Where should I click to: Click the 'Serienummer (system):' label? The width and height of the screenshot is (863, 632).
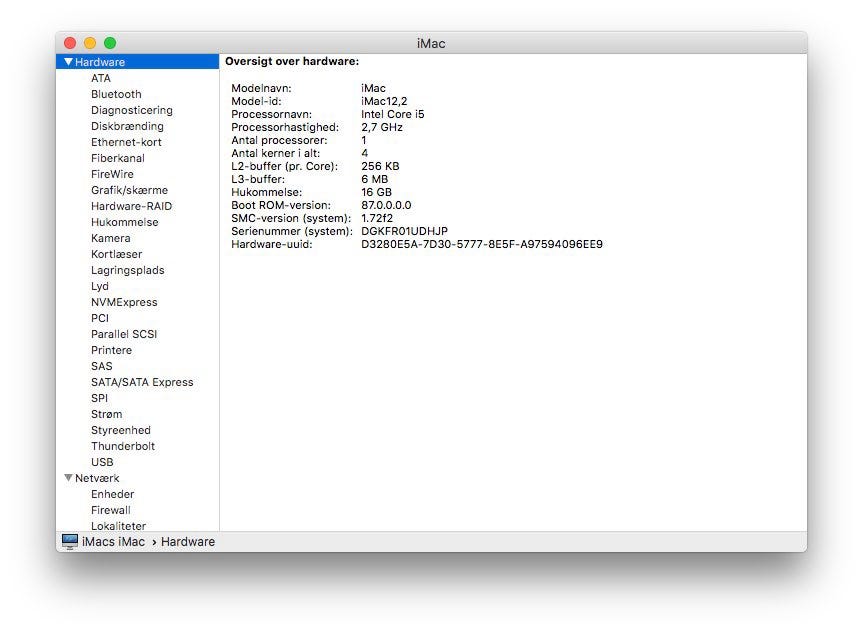(292, 231)
